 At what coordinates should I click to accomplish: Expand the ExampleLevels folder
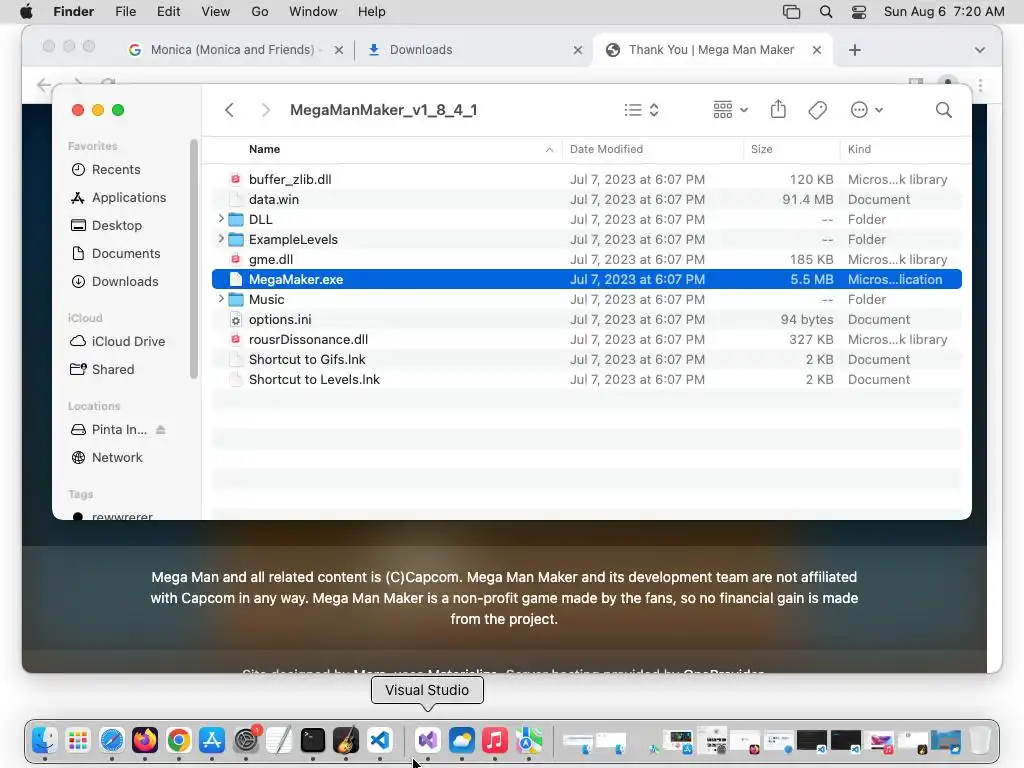pos(221,239)
